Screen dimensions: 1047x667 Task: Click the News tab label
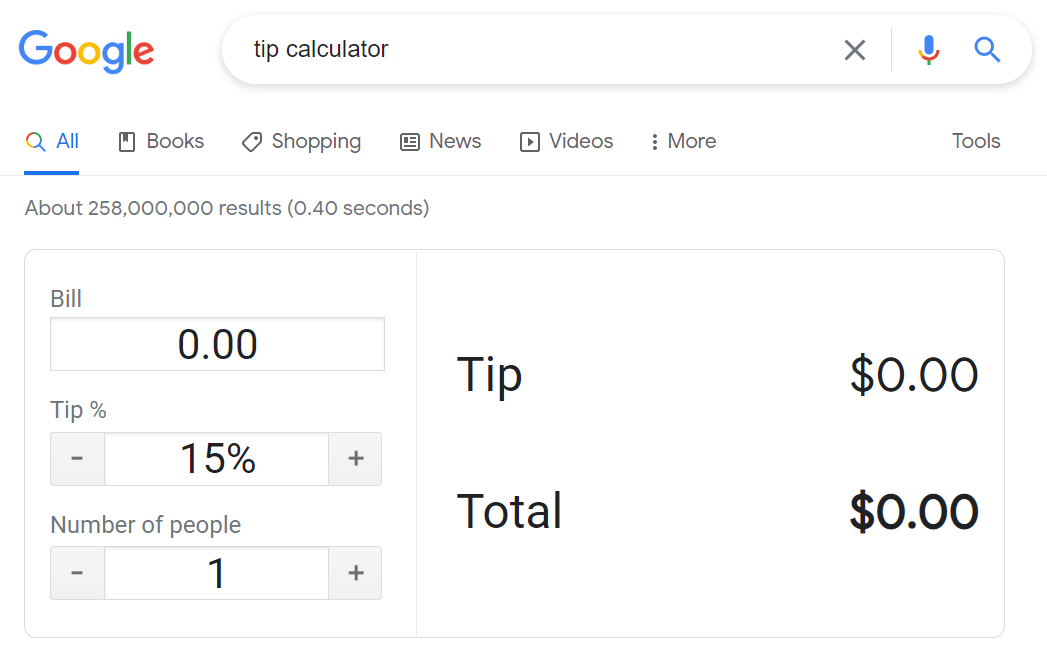tap(453, 141)
